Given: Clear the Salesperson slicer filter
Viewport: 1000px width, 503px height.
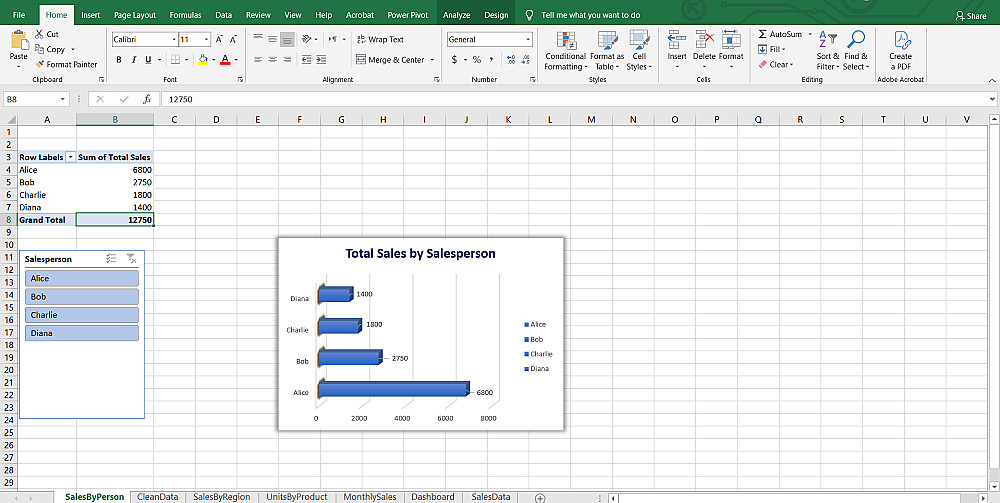Looking at the screenshot, I should [131, 258].
